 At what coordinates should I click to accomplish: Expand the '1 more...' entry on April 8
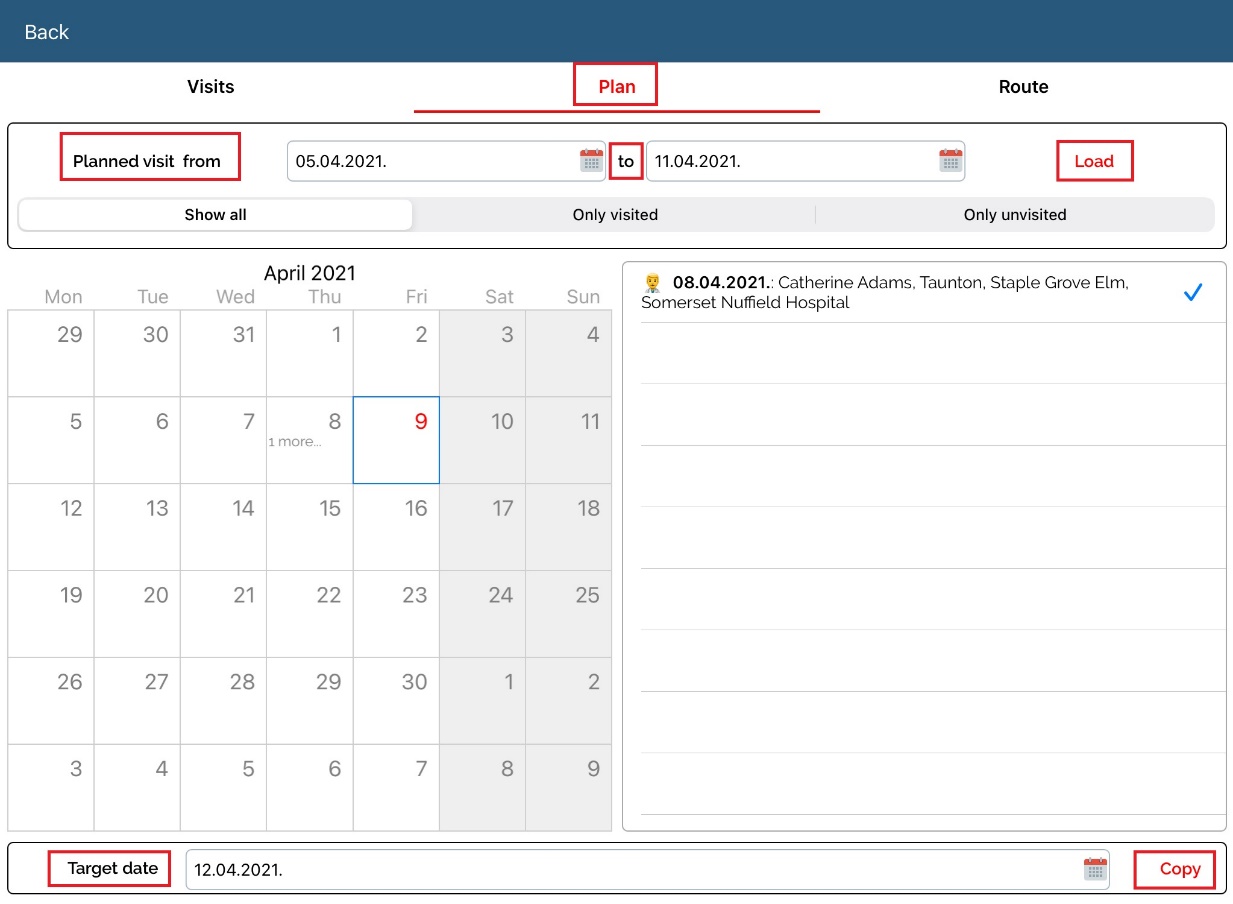point(295,442)
